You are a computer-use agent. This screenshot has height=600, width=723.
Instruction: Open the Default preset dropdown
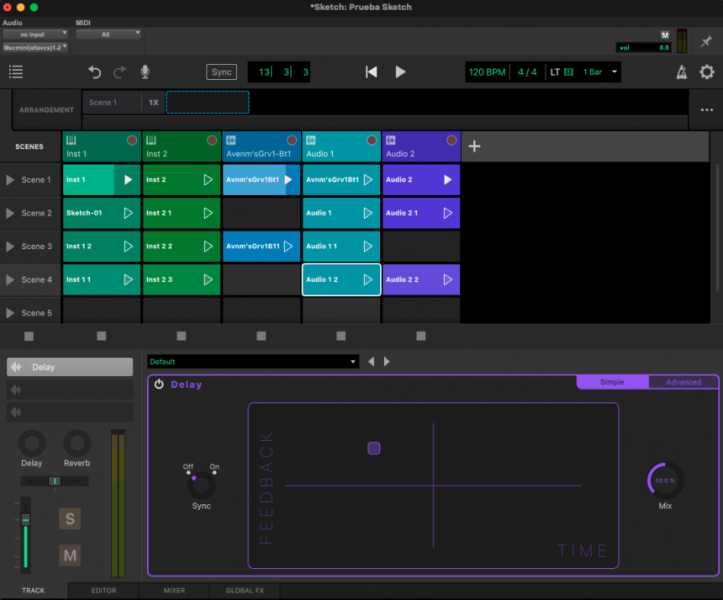(253, 362)
